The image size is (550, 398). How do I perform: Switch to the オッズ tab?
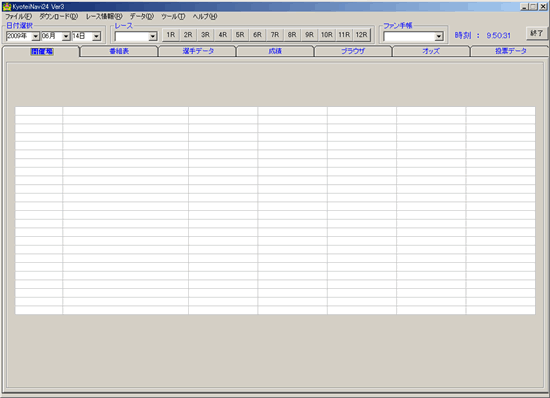[x=431, y=51]
